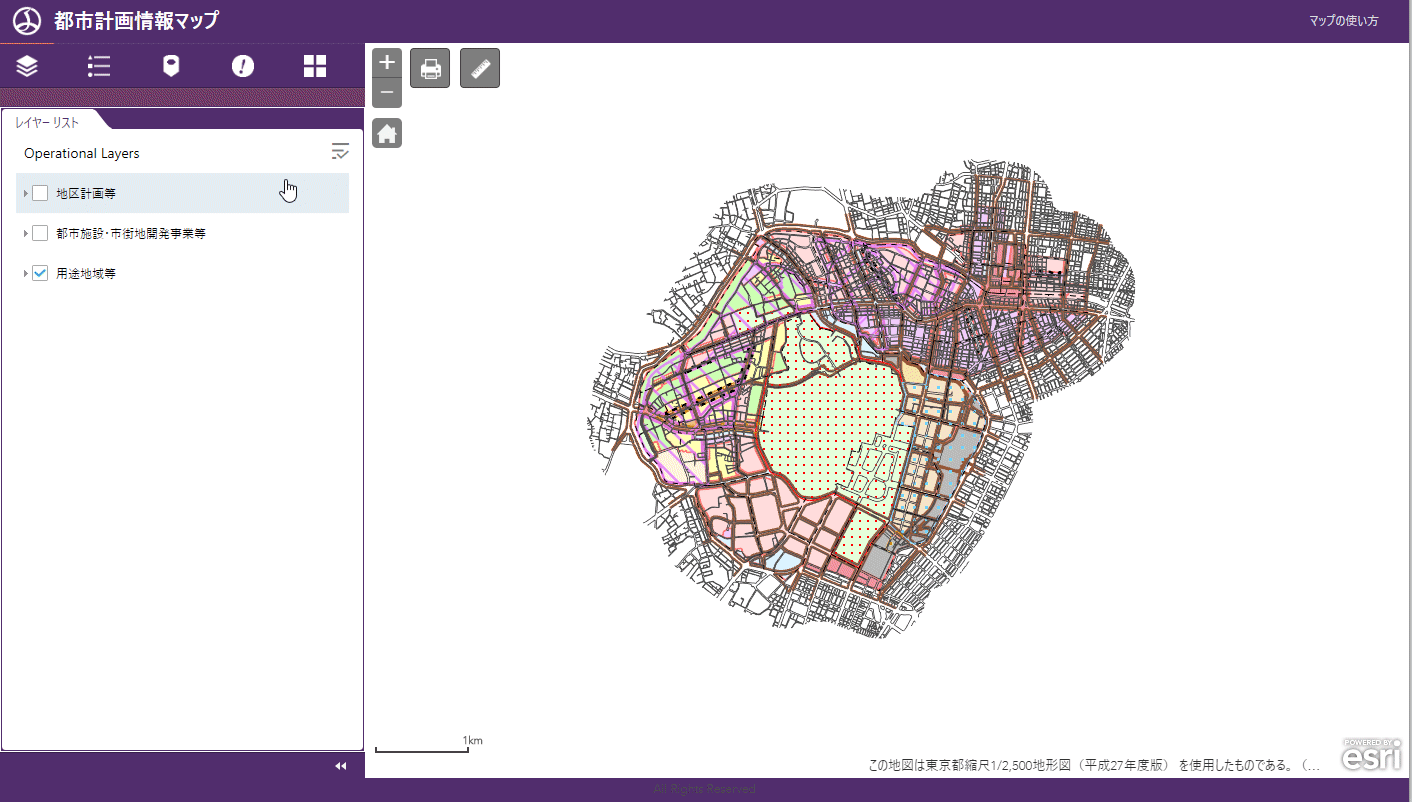Click the Esri logo

click(x=1372, y=757)
